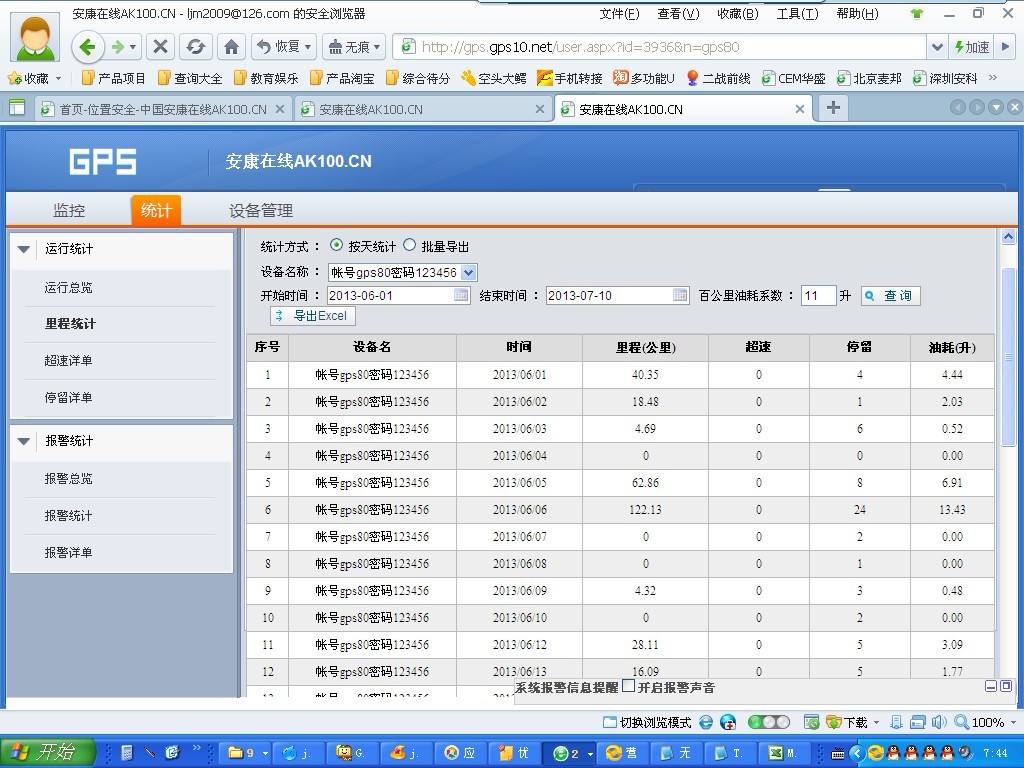This screenshot has height=768, width=1024.
Task: Close the 首页-位置安全 browser tab
Action: point(280,109)
